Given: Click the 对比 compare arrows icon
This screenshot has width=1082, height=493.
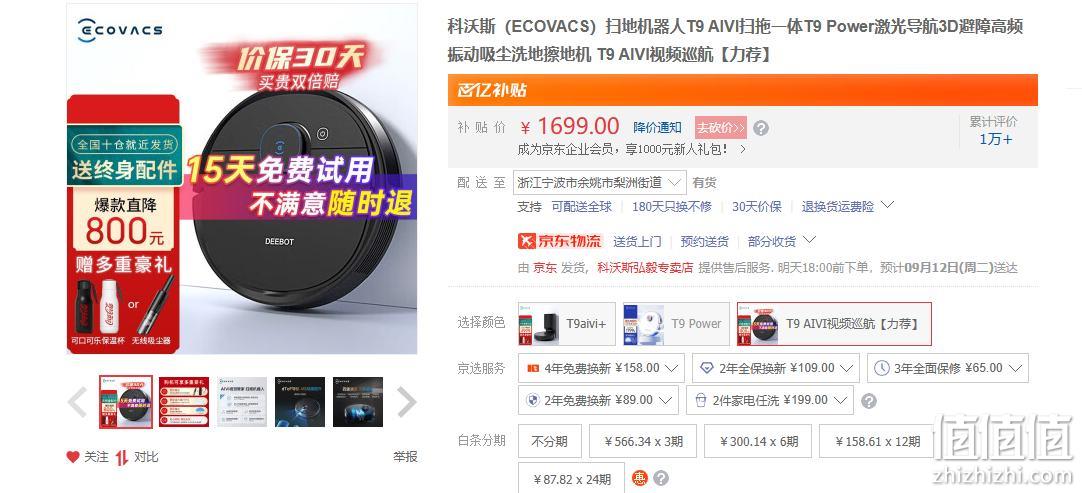Looking at the screenshot, I should [121, 457].
